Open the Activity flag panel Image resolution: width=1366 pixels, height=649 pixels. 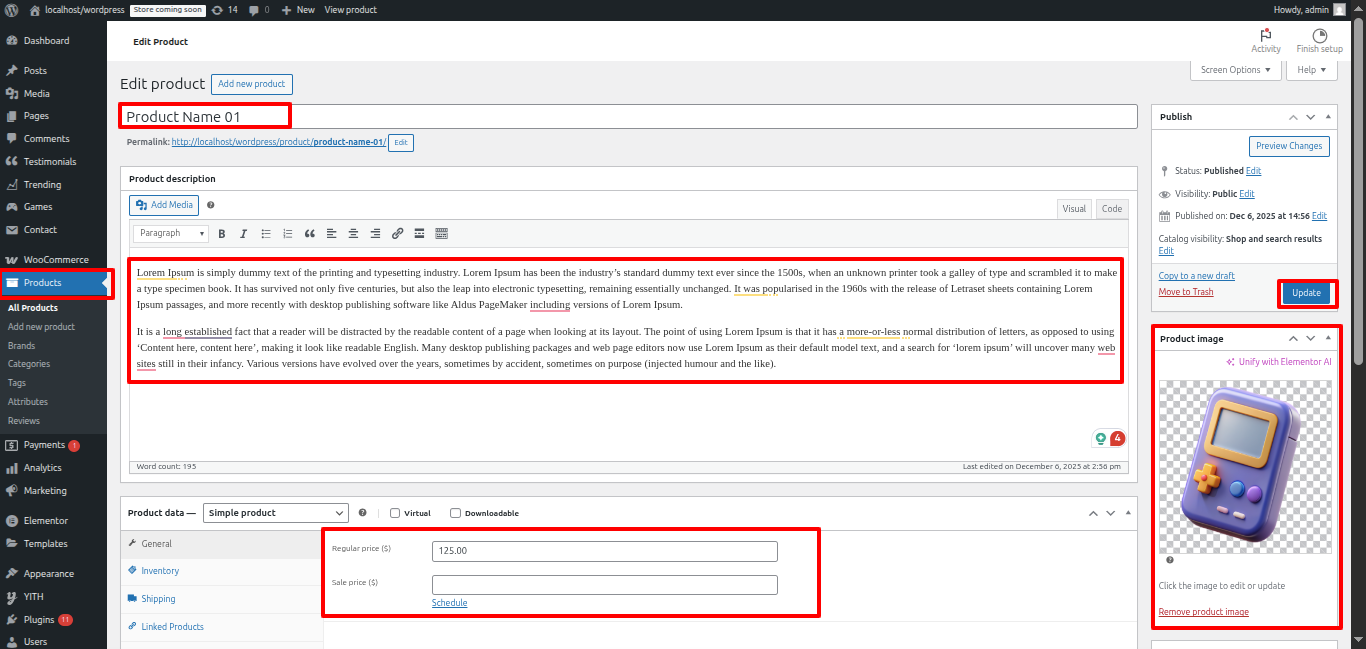[x=1265, y=40]
